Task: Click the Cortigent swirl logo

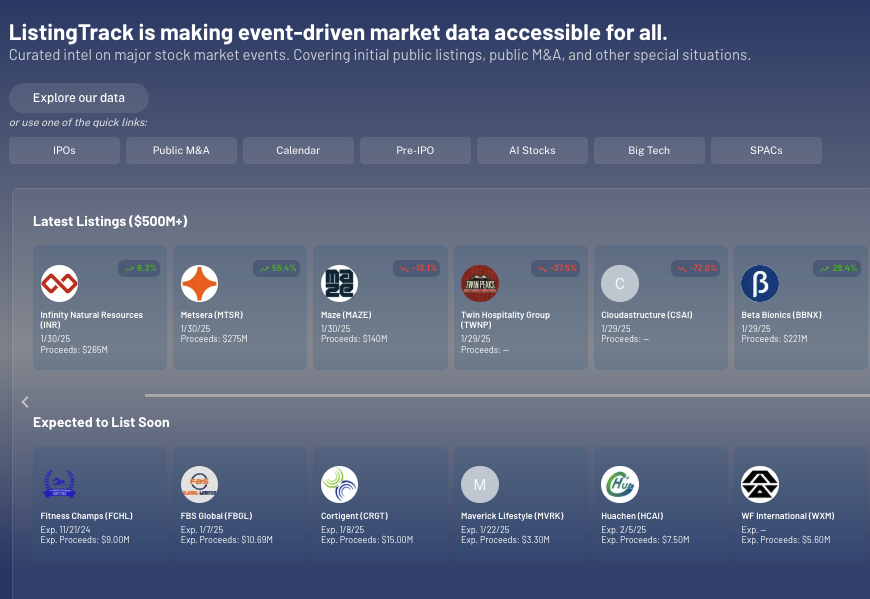Action: [340, 484]
